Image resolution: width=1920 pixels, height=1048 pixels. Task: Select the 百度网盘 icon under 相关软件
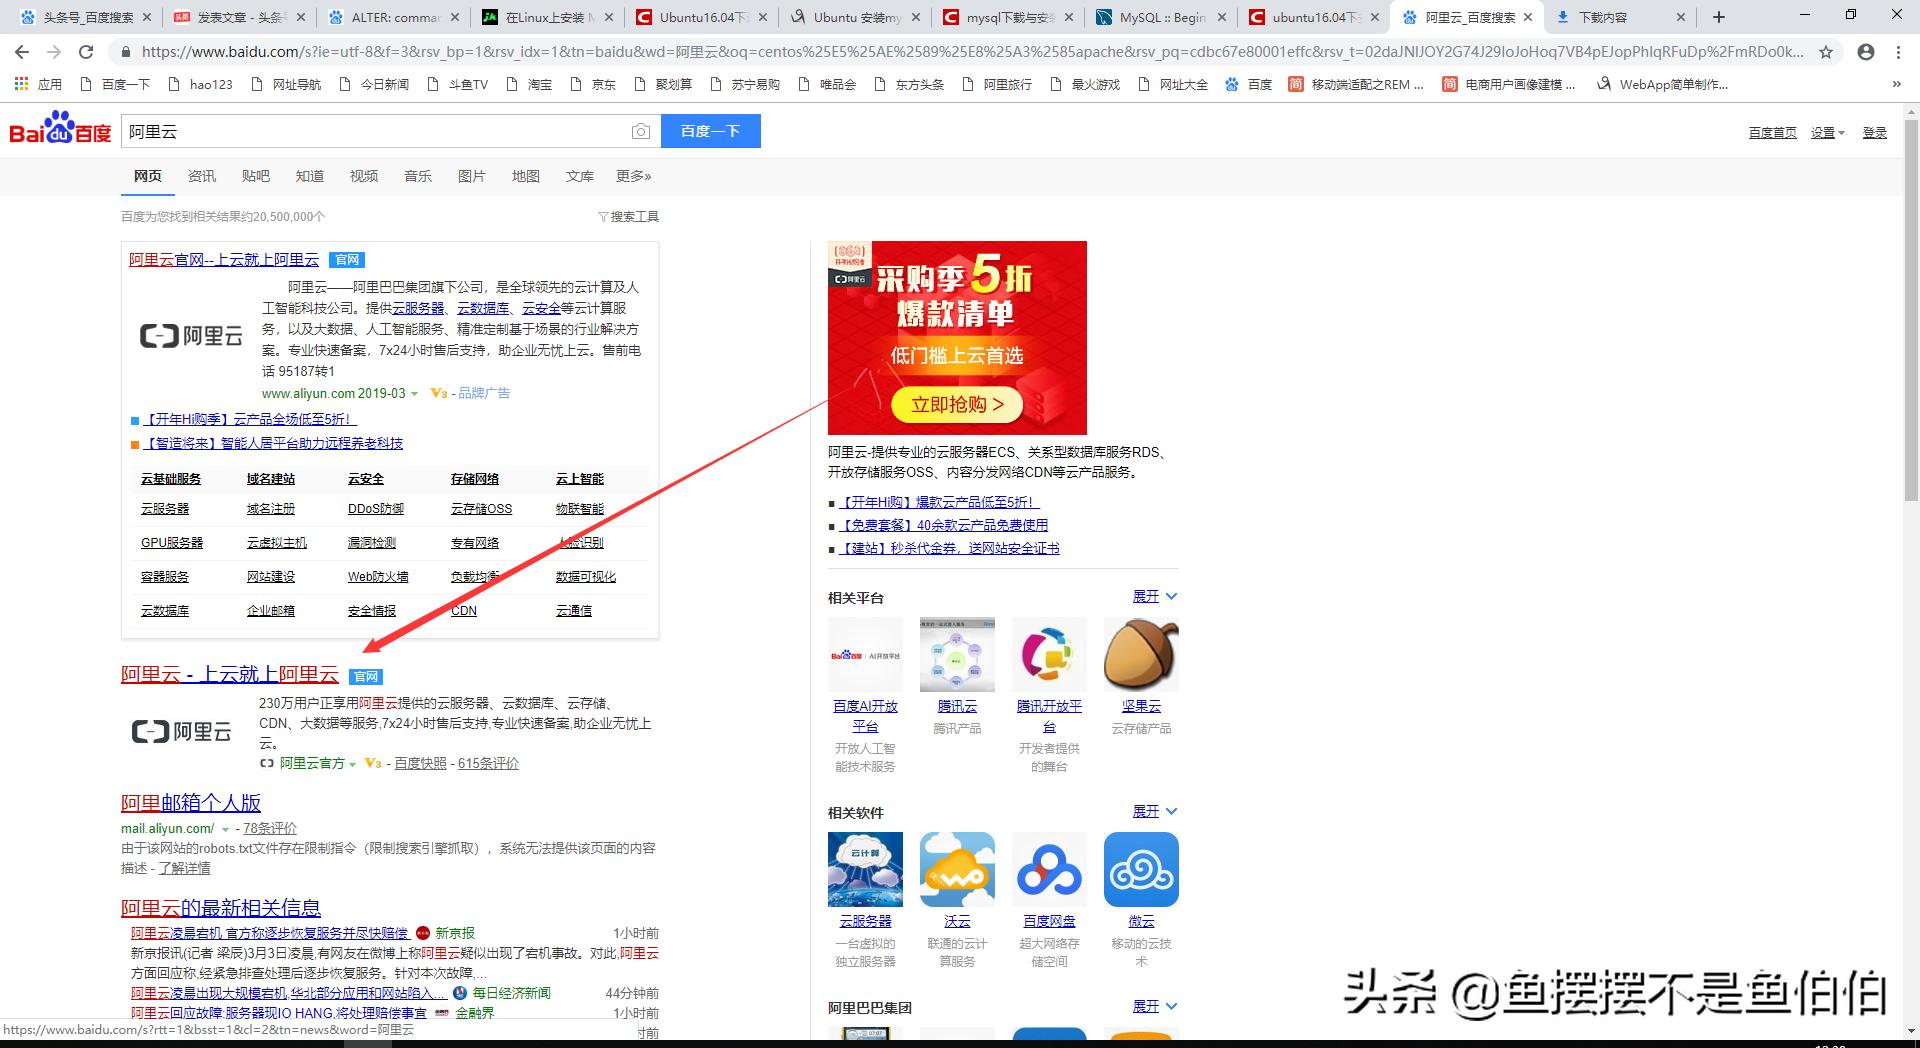click(1049, 869)
